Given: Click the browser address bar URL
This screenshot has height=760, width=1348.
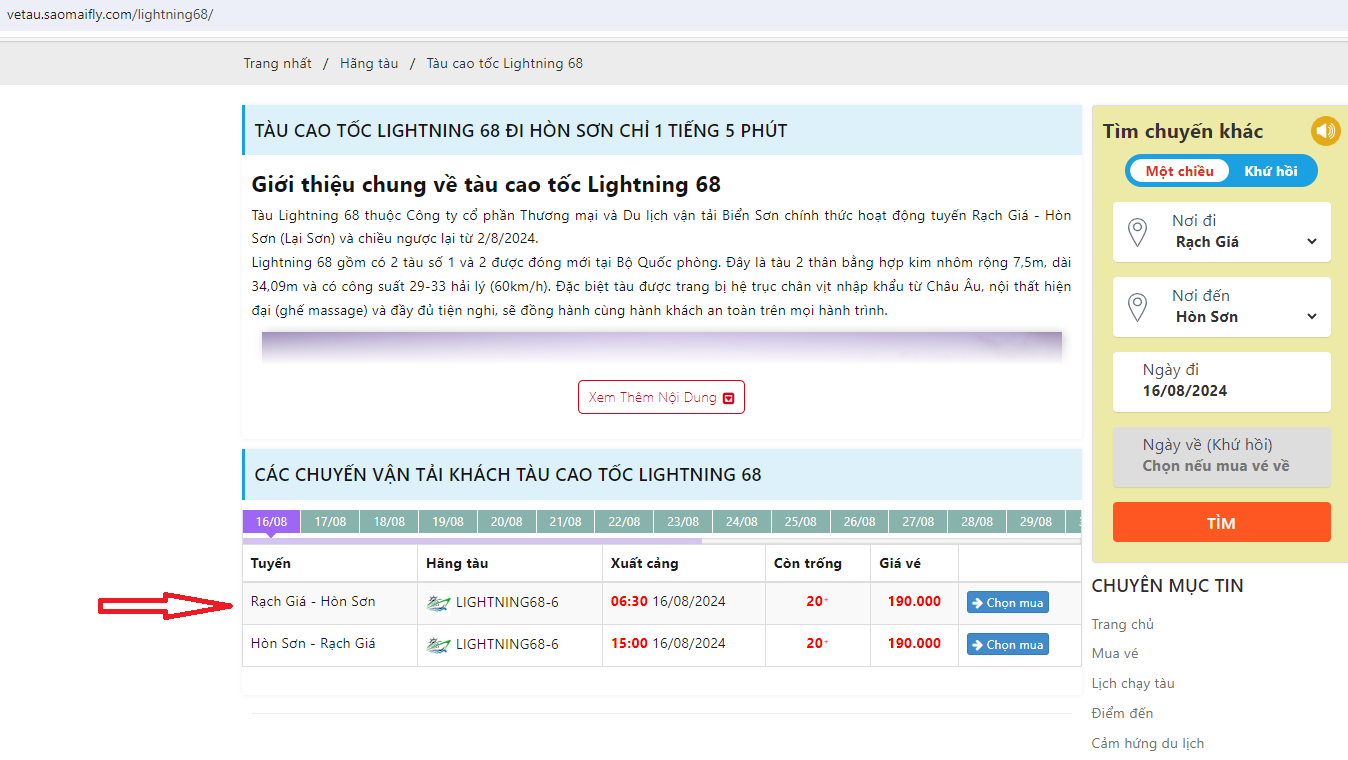Looking at the screenshot, I should point(110,15).
